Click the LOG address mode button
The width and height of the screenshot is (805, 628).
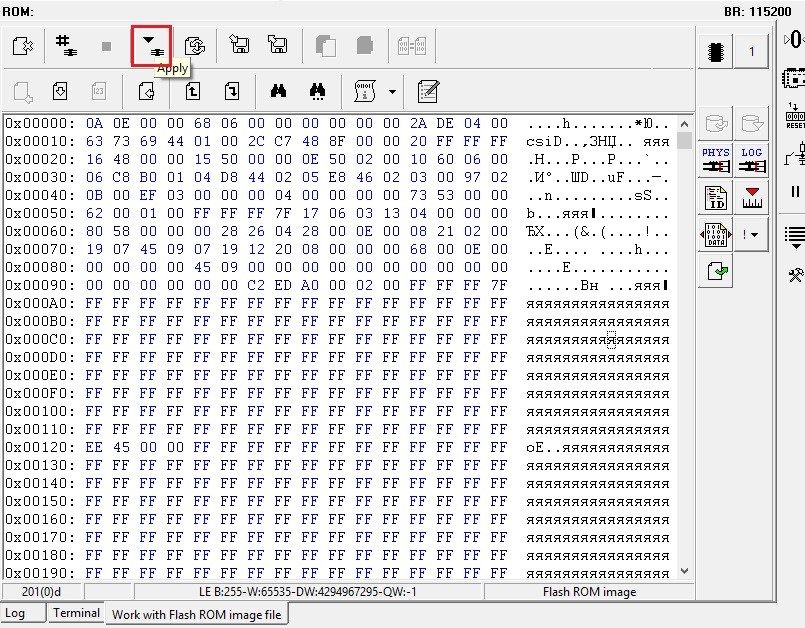tap(752, 160)
